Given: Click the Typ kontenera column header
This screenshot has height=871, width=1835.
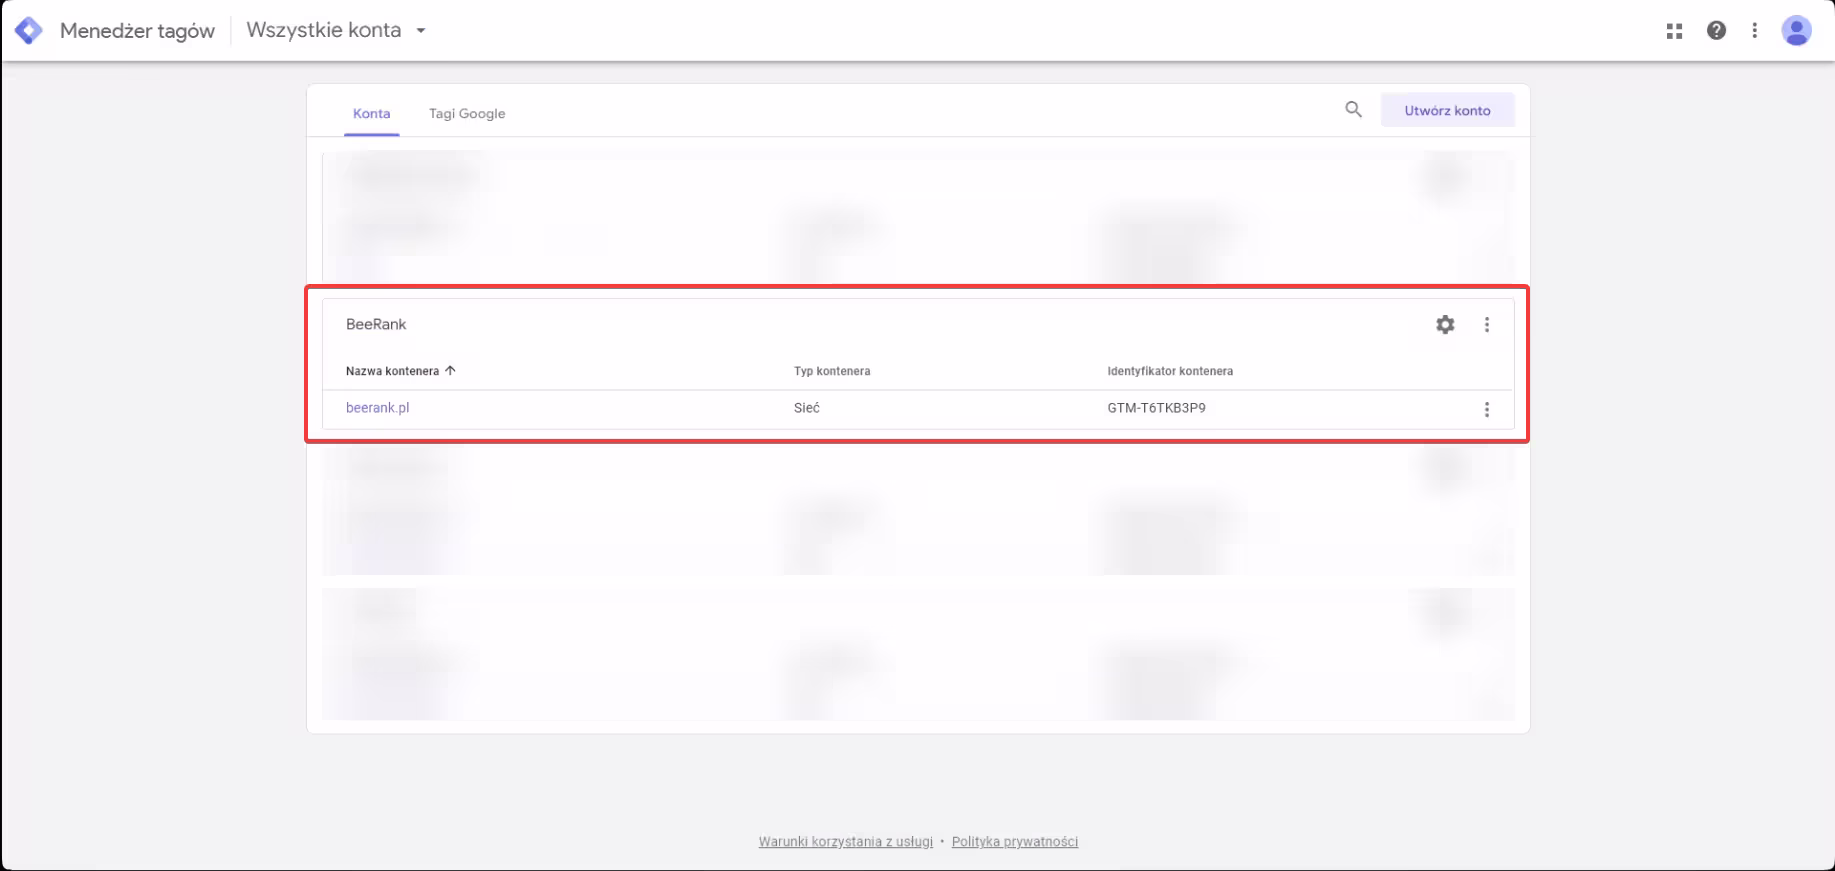Looking at the screenshot, I should [x=832, y=371].
